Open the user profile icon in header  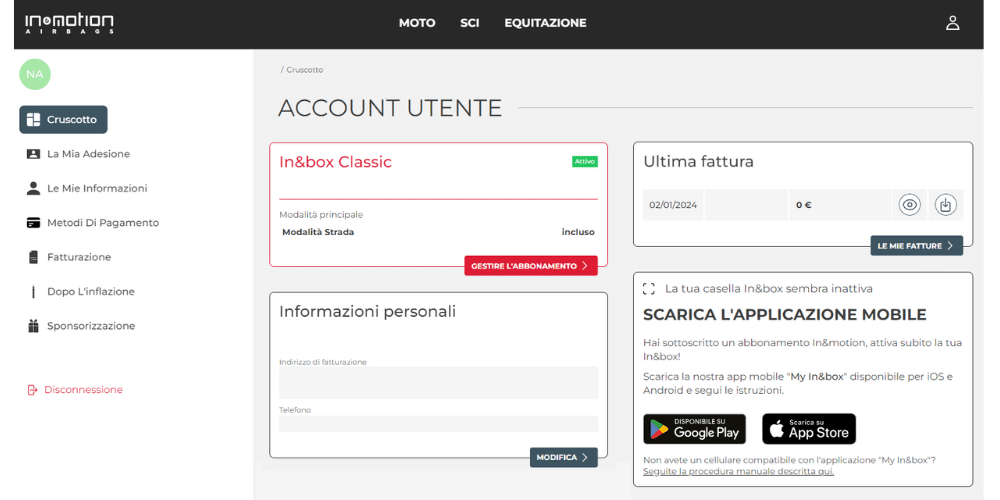pyautogui.click(x=952, y=24)
